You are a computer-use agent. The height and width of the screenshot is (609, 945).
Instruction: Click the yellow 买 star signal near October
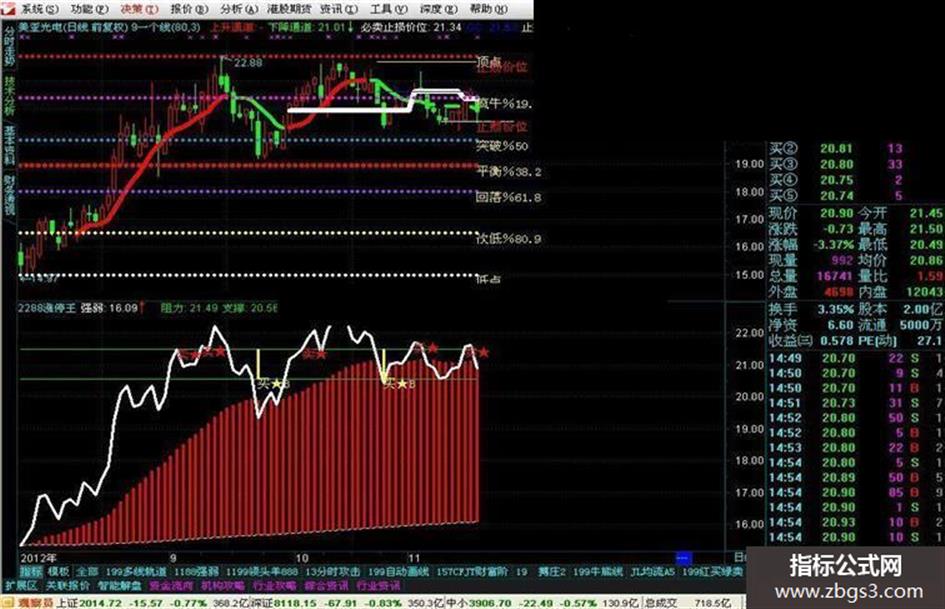(274, 383)
